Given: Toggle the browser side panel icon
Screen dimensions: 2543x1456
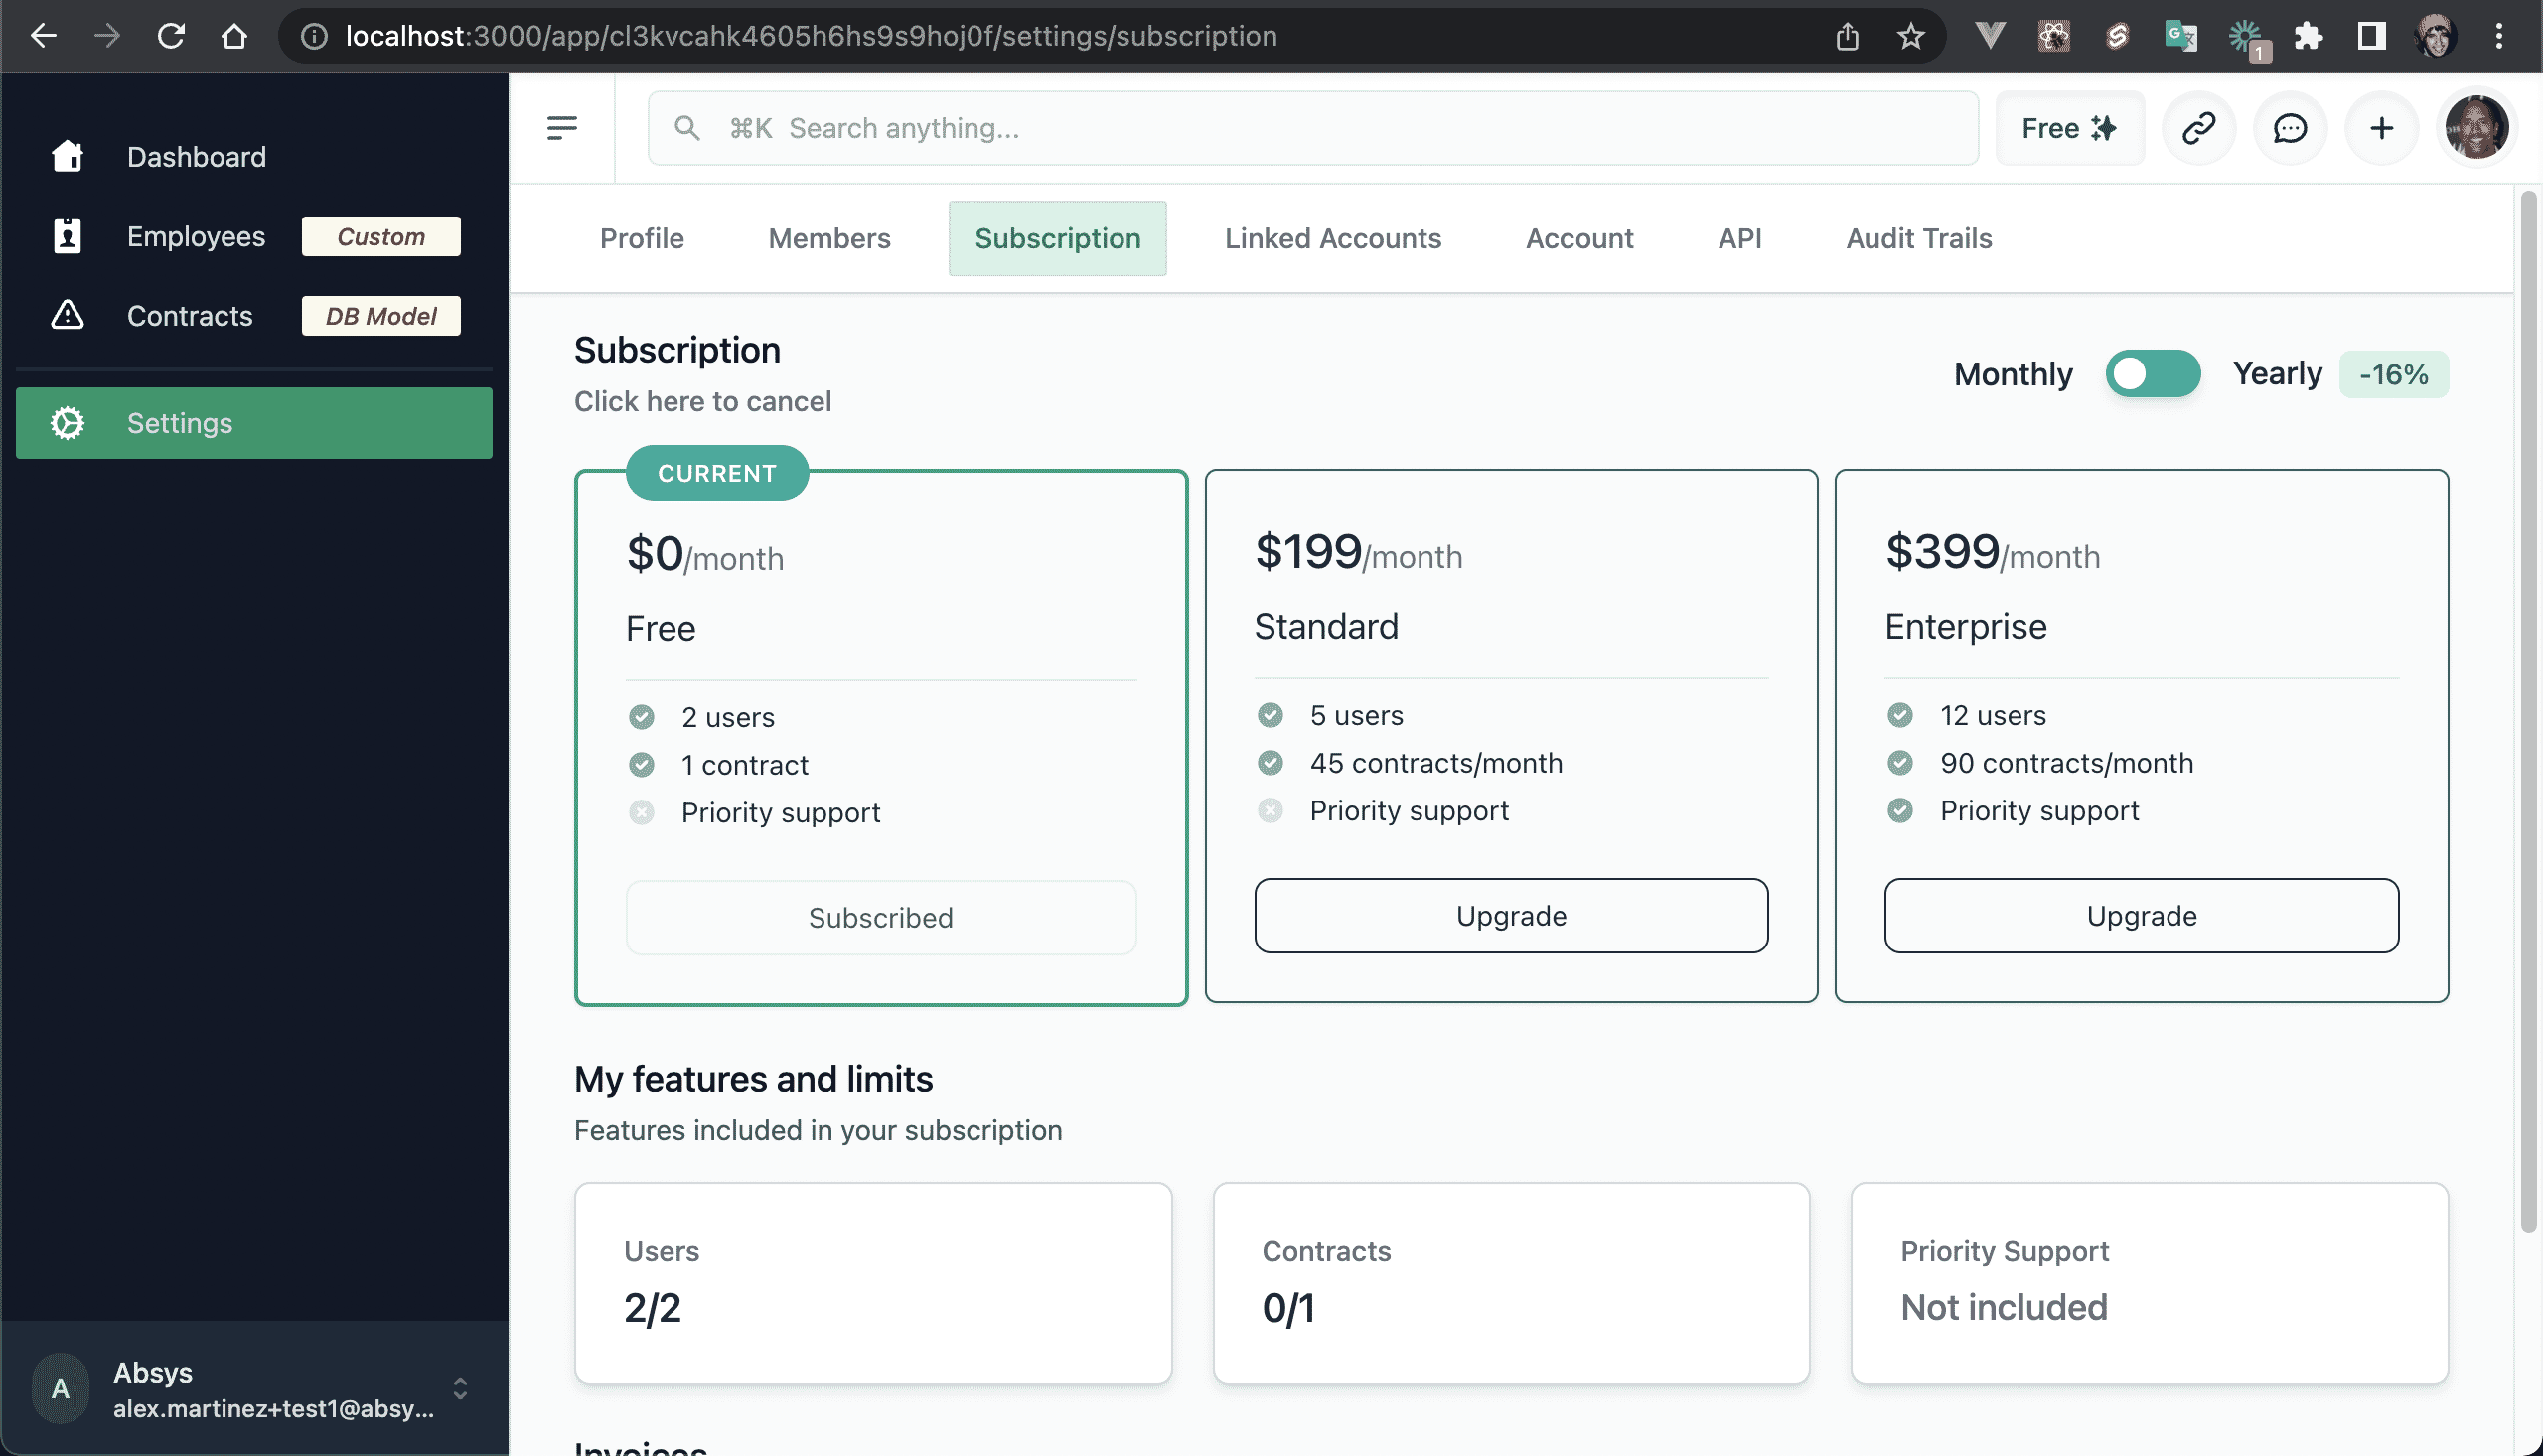Looking at the screenshot, I should point(2371,36).
